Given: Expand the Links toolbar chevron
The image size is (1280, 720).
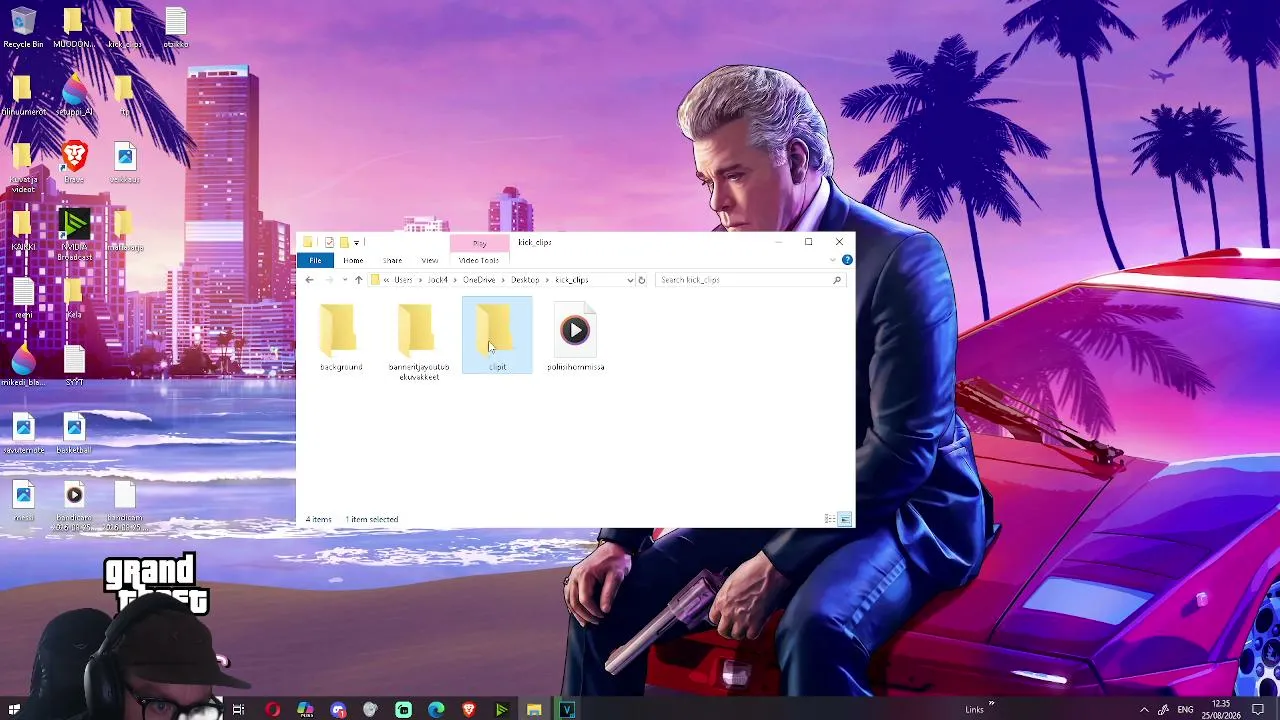Looking at the screenshot, I should [x=991, y=704].
